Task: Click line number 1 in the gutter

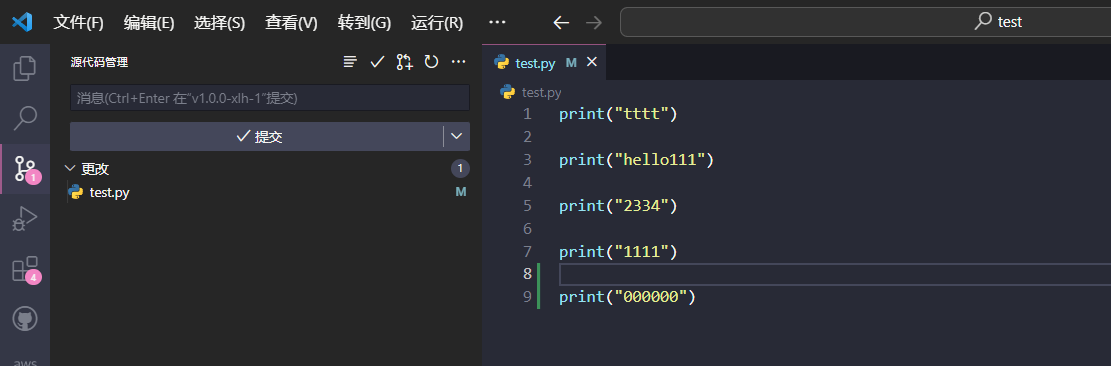Action: (x=526, y=113)
